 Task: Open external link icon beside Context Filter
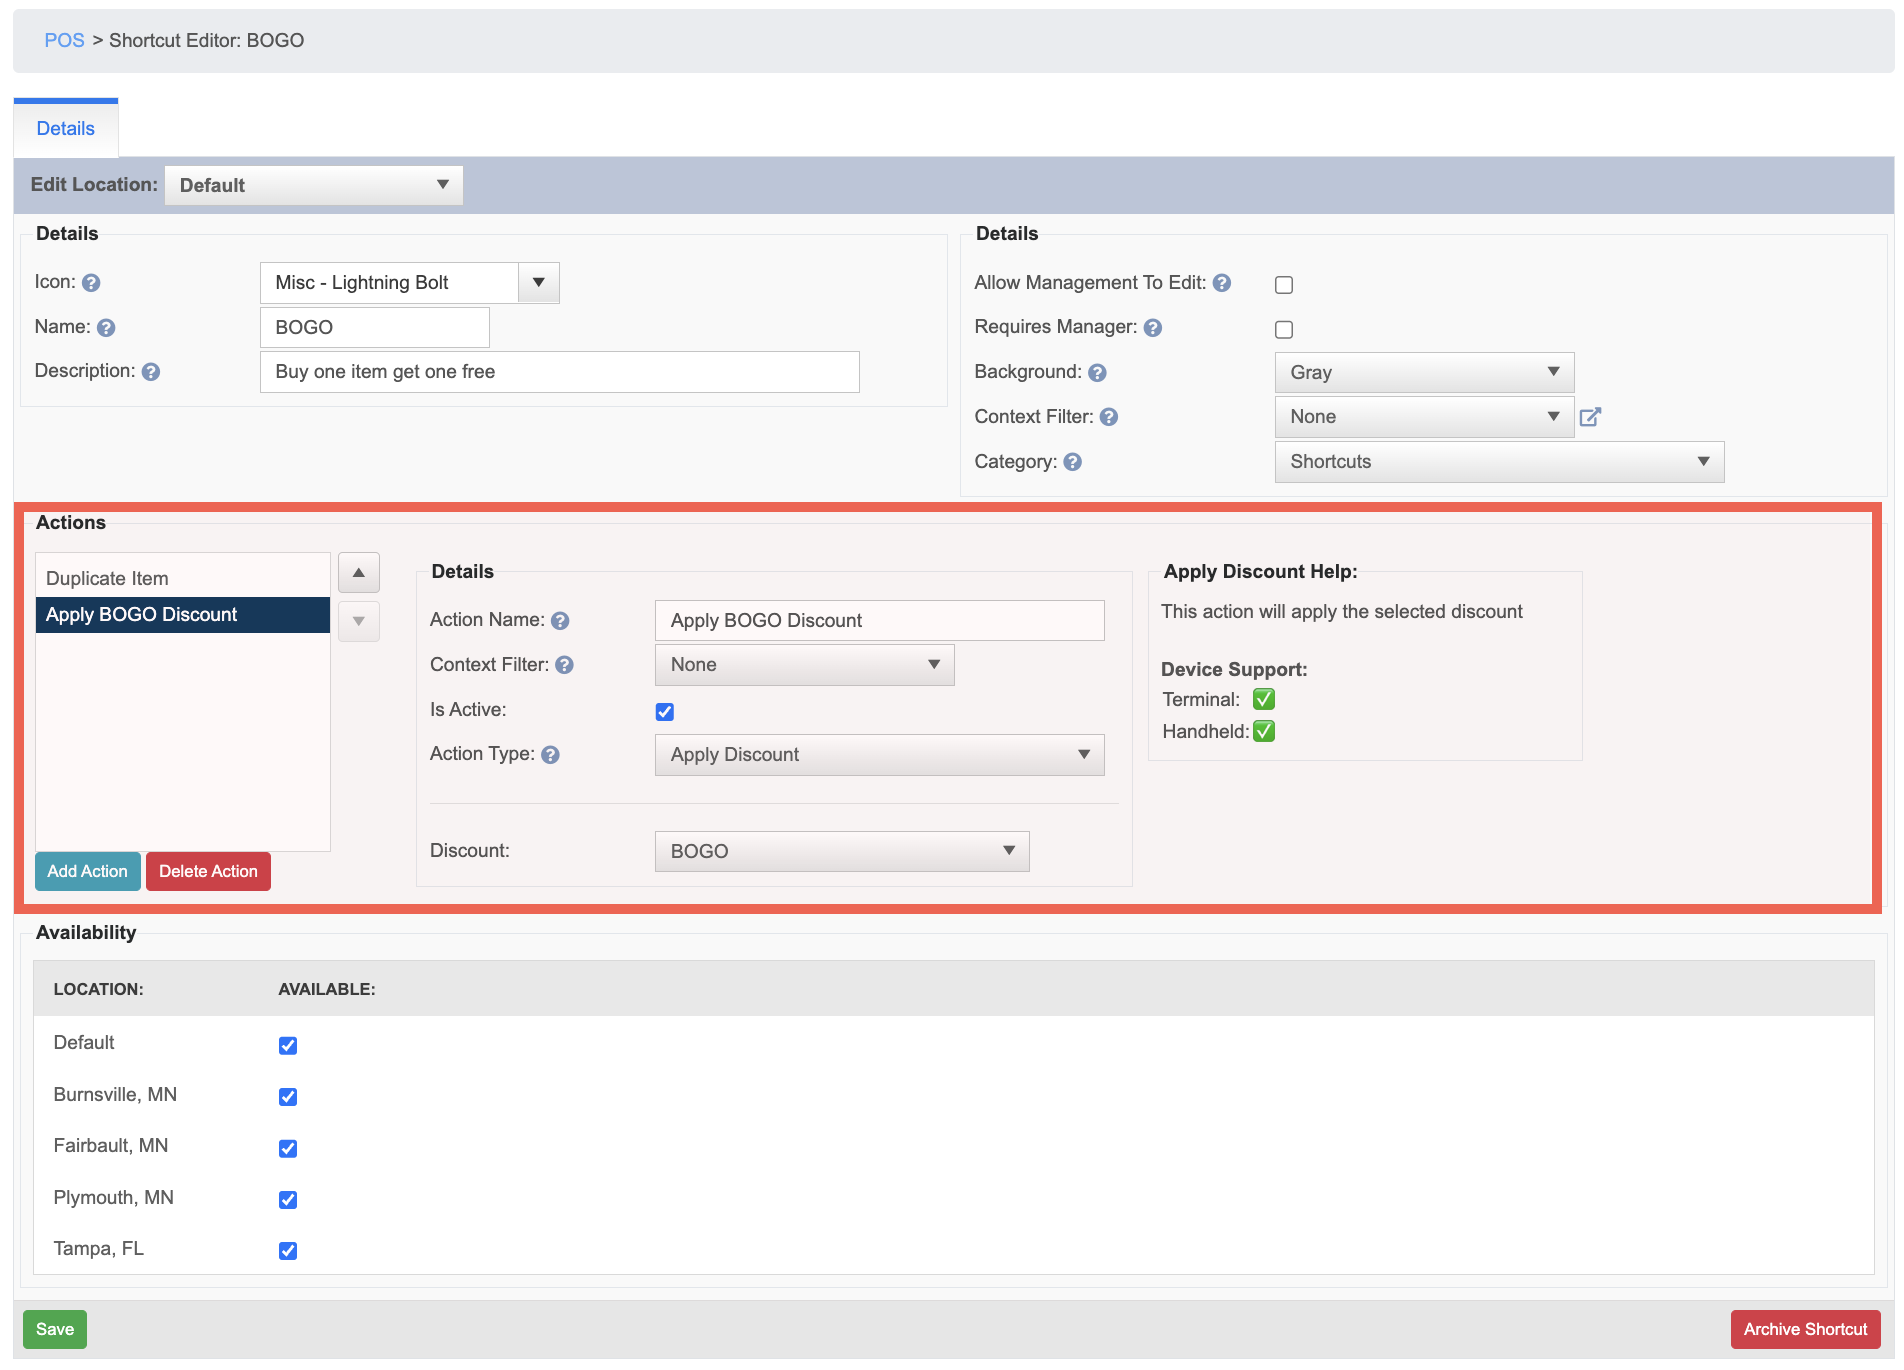[1590, 417]
